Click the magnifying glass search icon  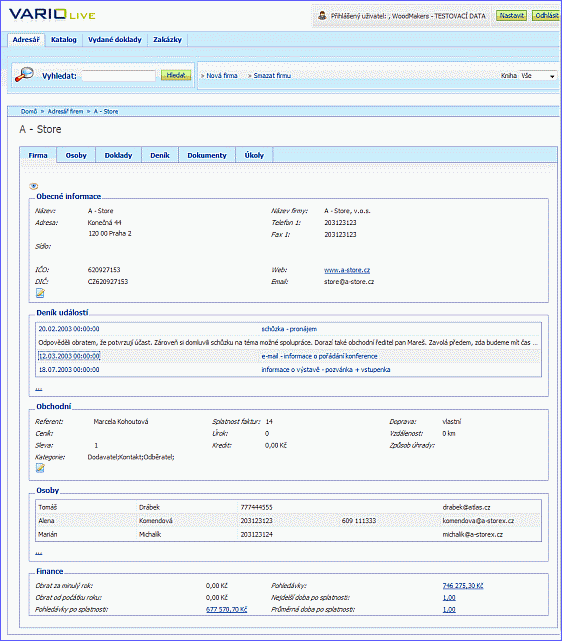tap(24, 74)
